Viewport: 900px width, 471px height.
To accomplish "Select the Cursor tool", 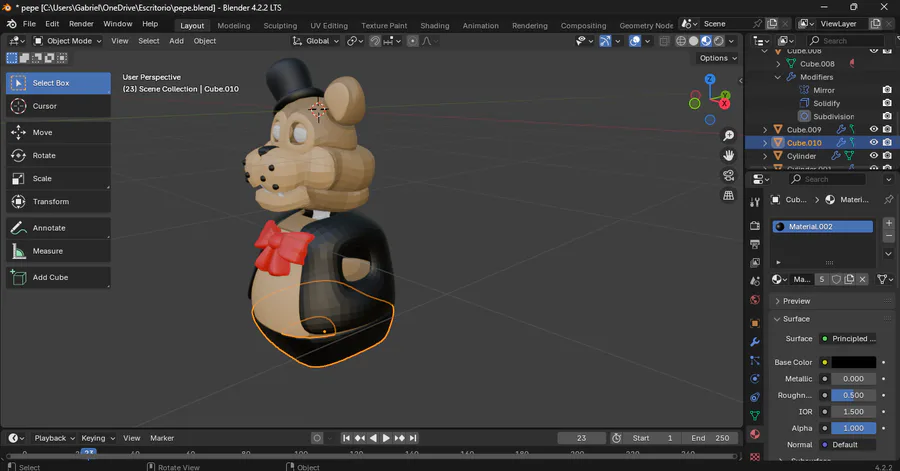I will tap(58, 106).
